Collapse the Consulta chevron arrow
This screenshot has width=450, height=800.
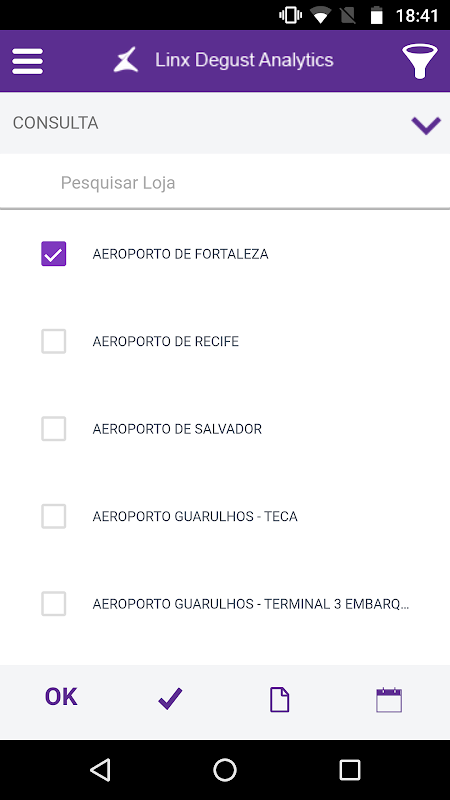426,125
